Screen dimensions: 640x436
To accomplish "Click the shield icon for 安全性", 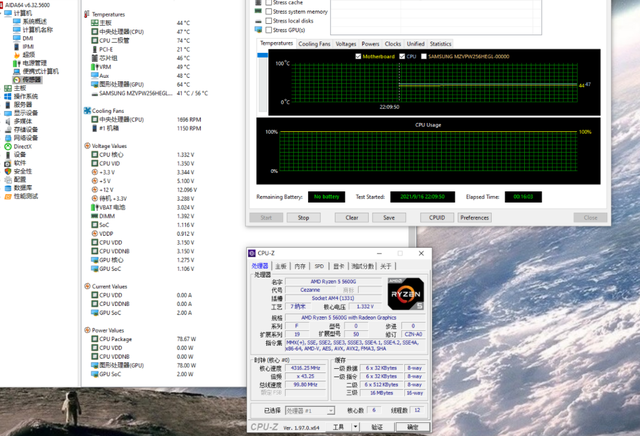I will pyautogui.click(x=8, y=171).
